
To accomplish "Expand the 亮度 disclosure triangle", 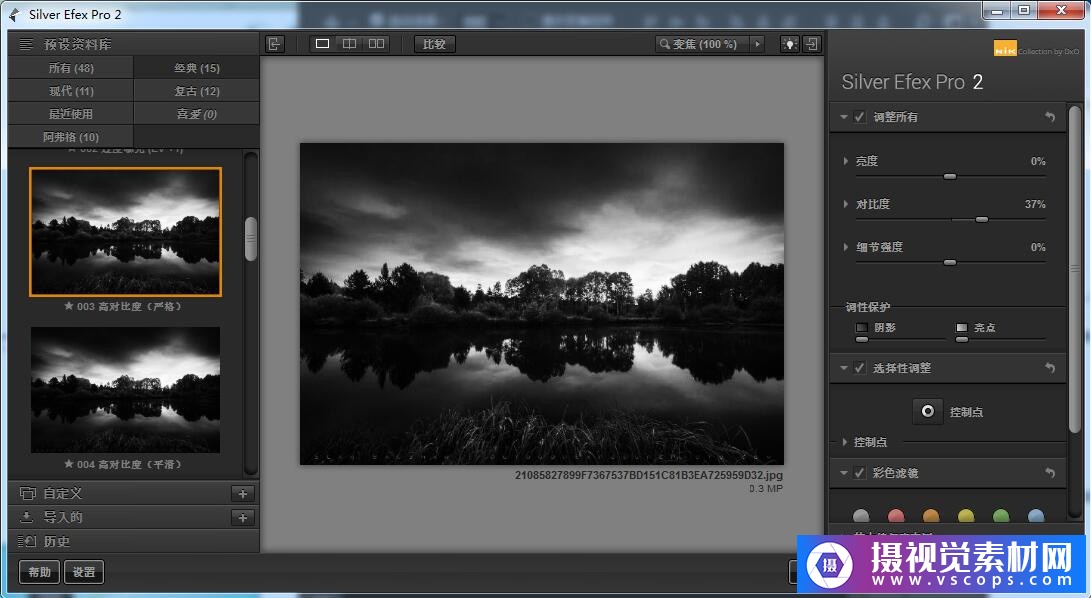I will coord(846,161).
